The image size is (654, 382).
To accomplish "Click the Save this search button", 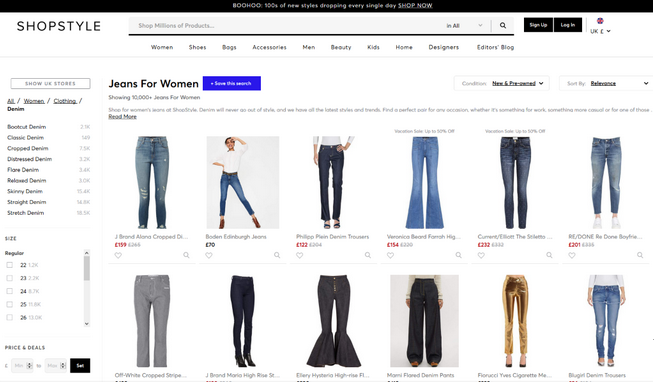I will pyautogui.click(x=231, y=83).
